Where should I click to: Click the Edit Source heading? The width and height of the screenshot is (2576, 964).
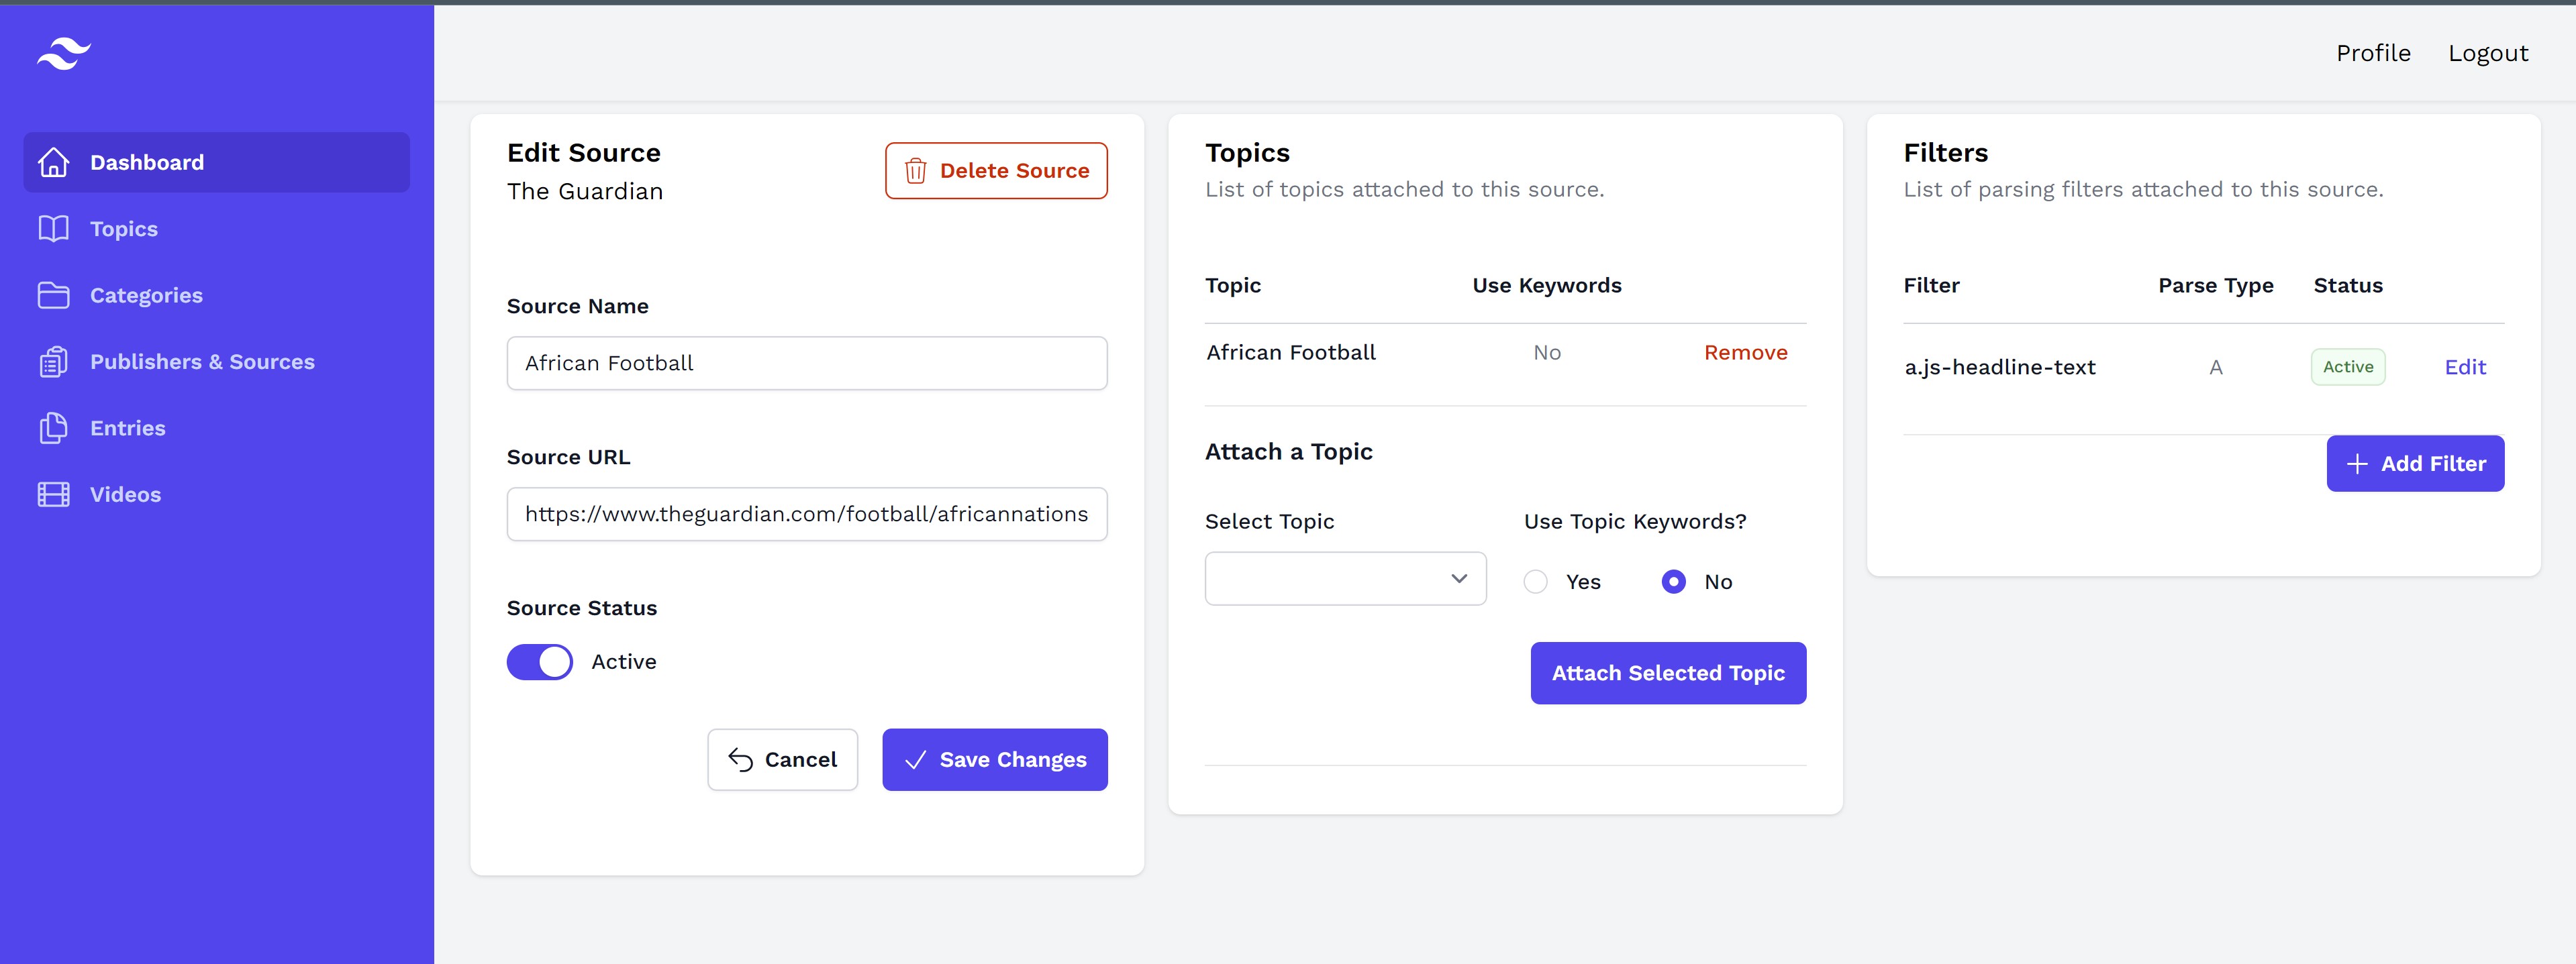point(584,152)
